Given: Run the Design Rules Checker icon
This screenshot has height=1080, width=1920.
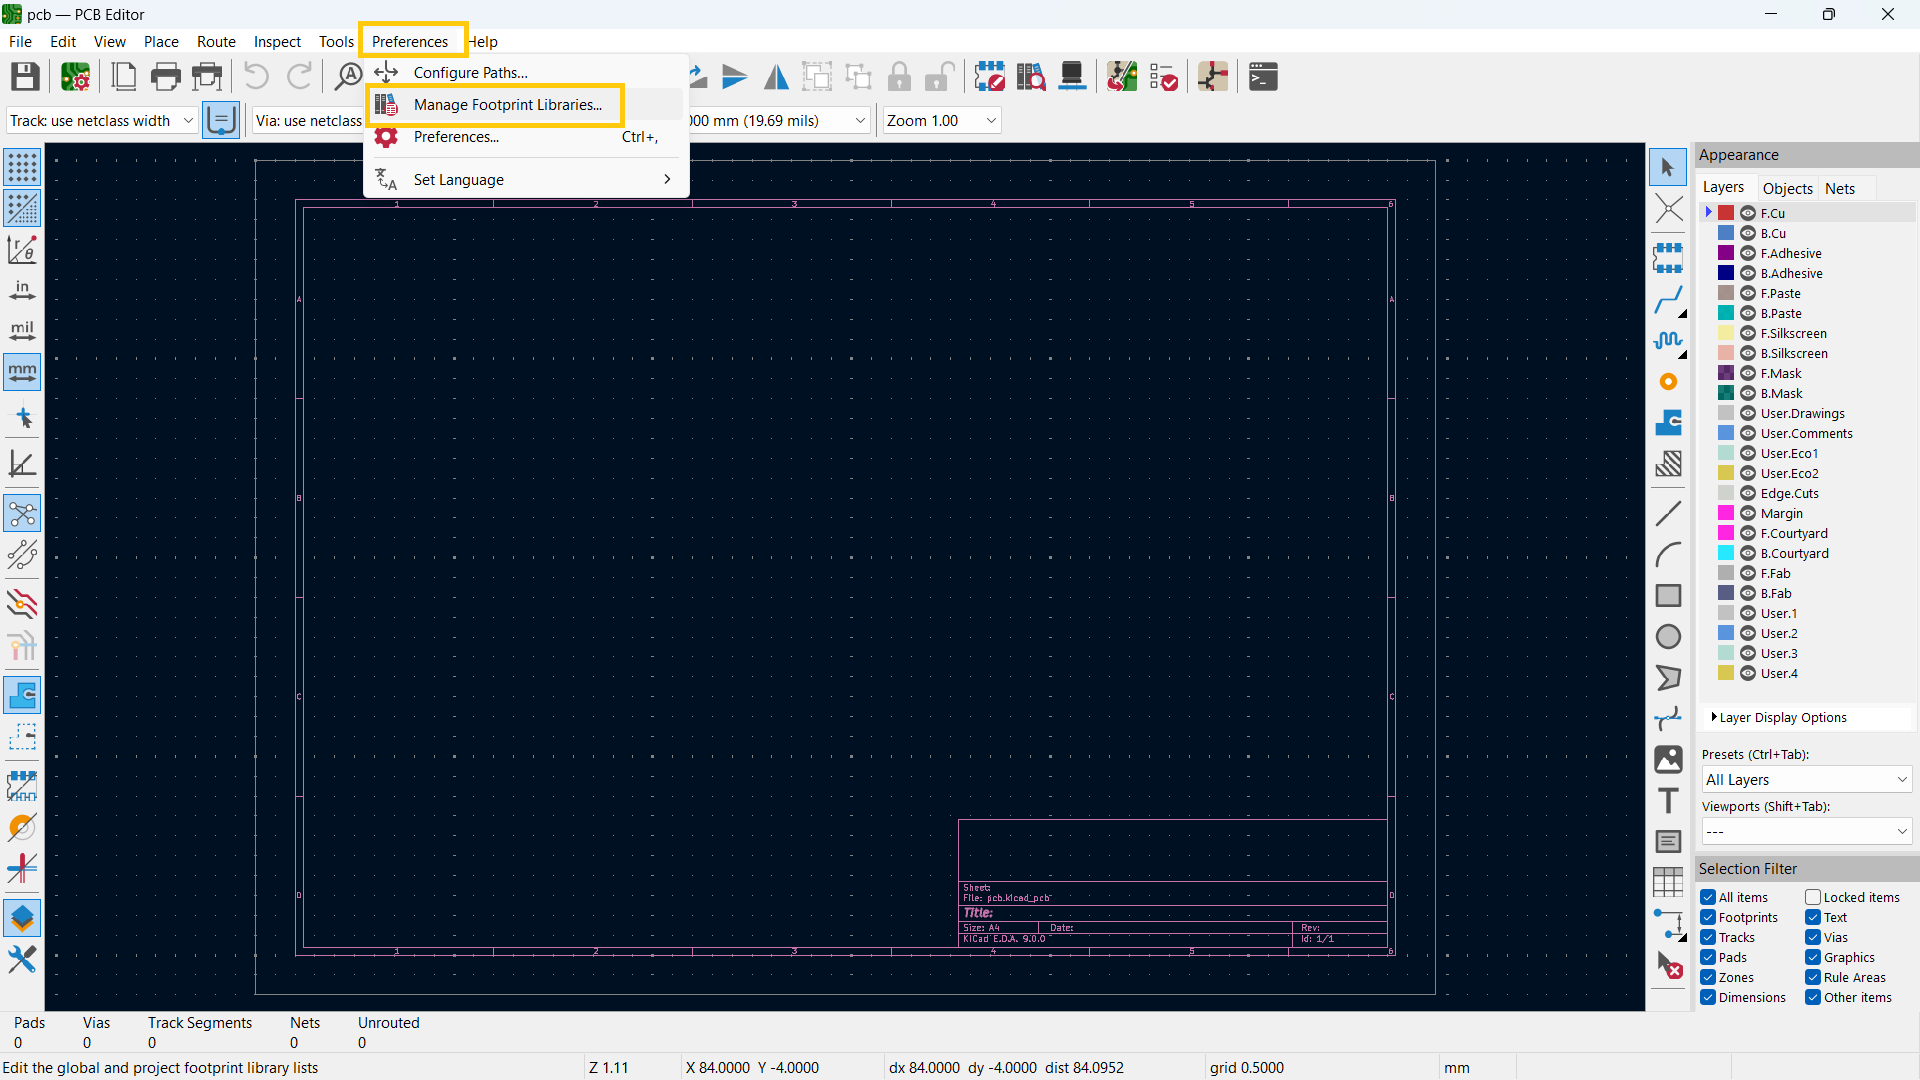Looking at the screenshot, I should pos(1163,77).
